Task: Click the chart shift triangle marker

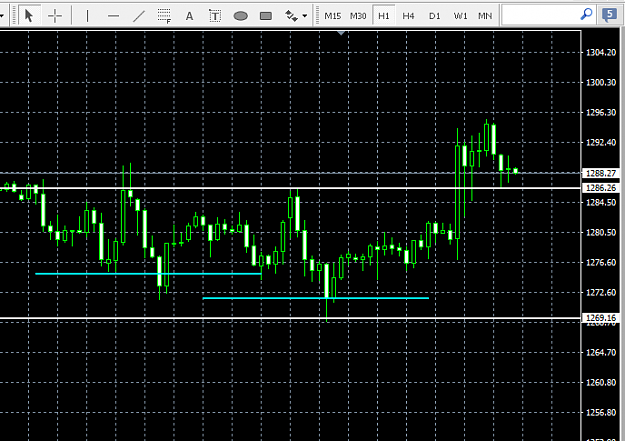Action: [341, 33]
